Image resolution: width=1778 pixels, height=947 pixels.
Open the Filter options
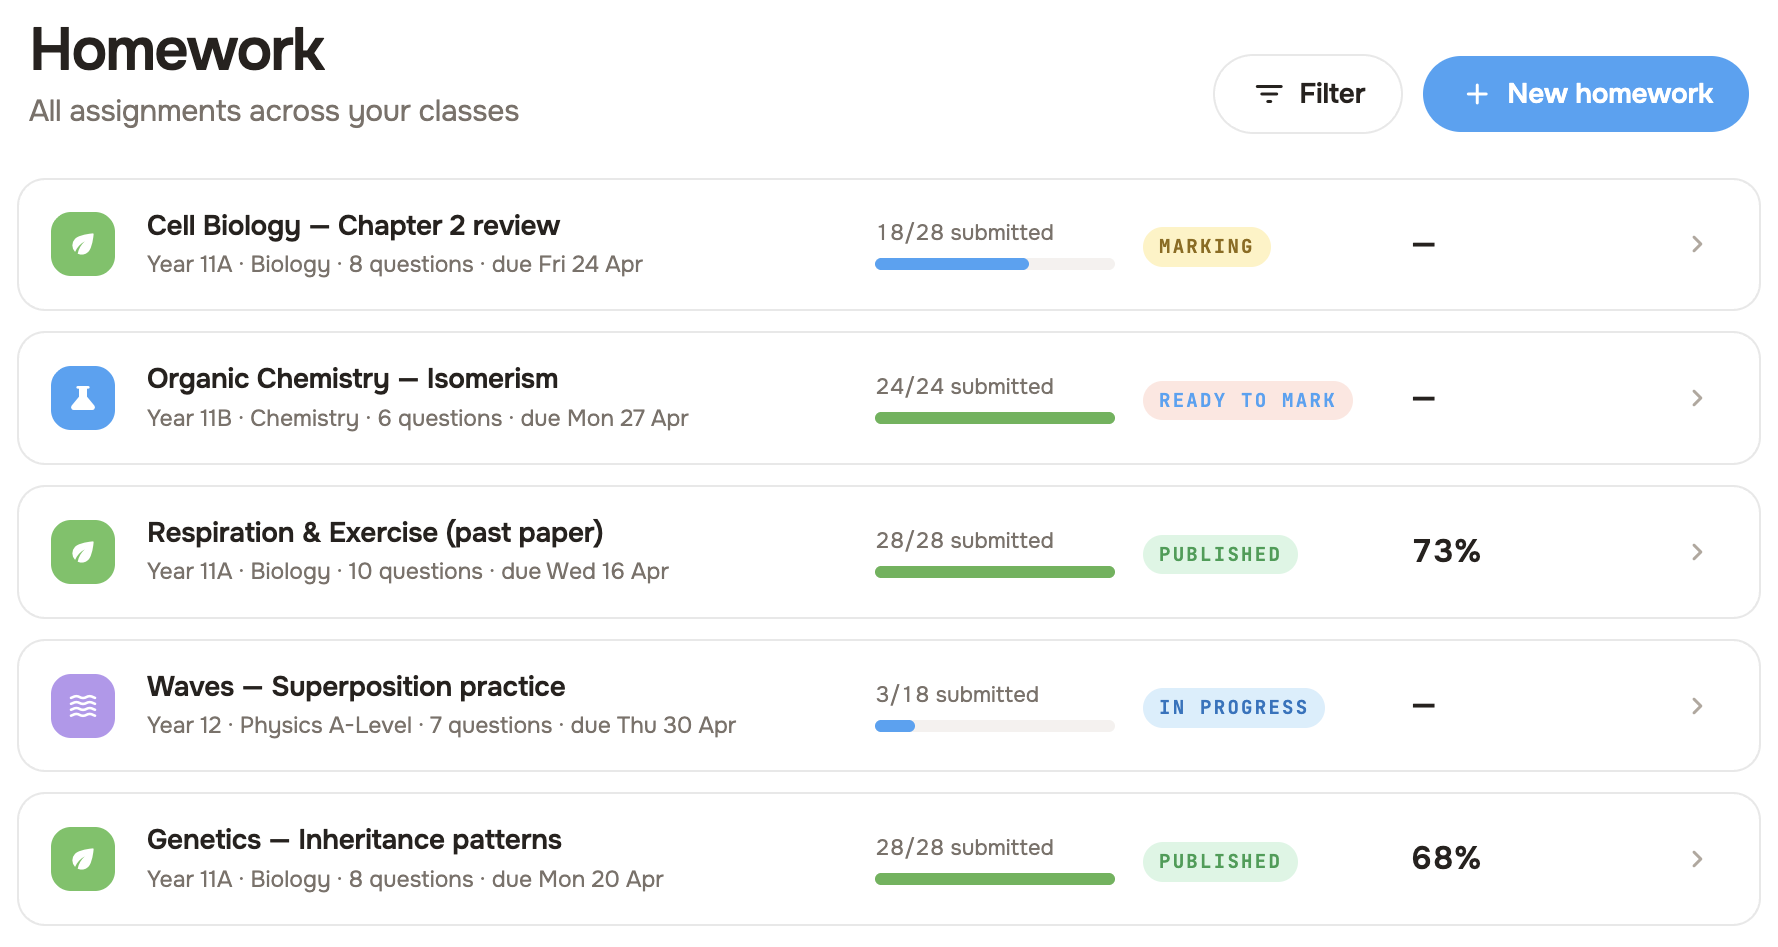1308,94
